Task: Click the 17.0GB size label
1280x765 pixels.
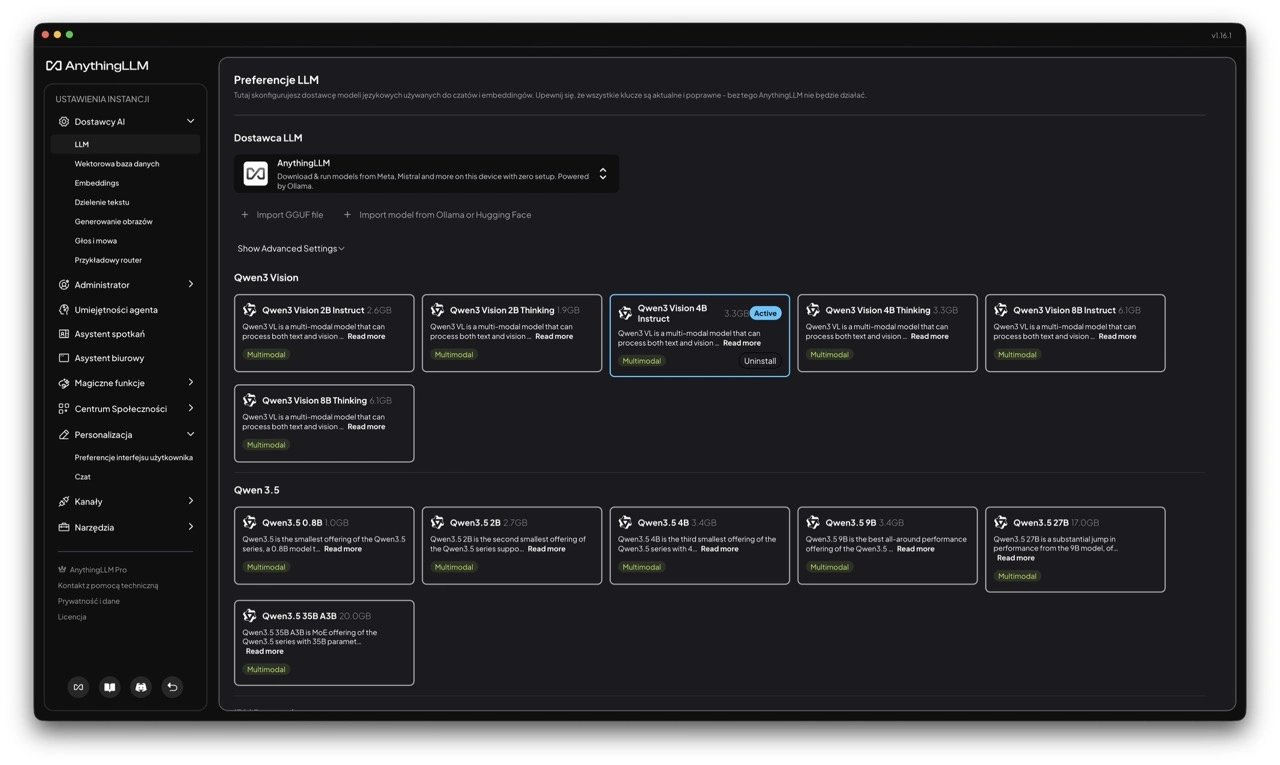Action: [1085, 522]
